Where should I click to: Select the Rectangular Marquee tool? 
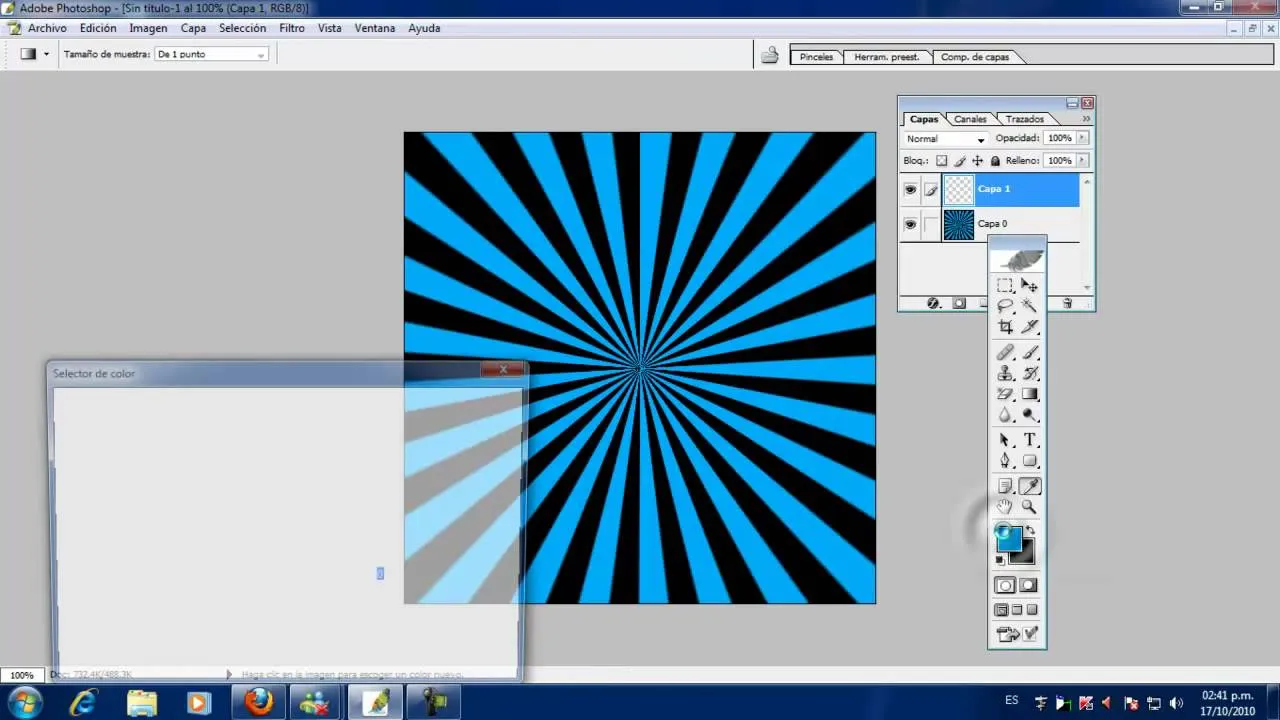click(x=1005, y=286)
